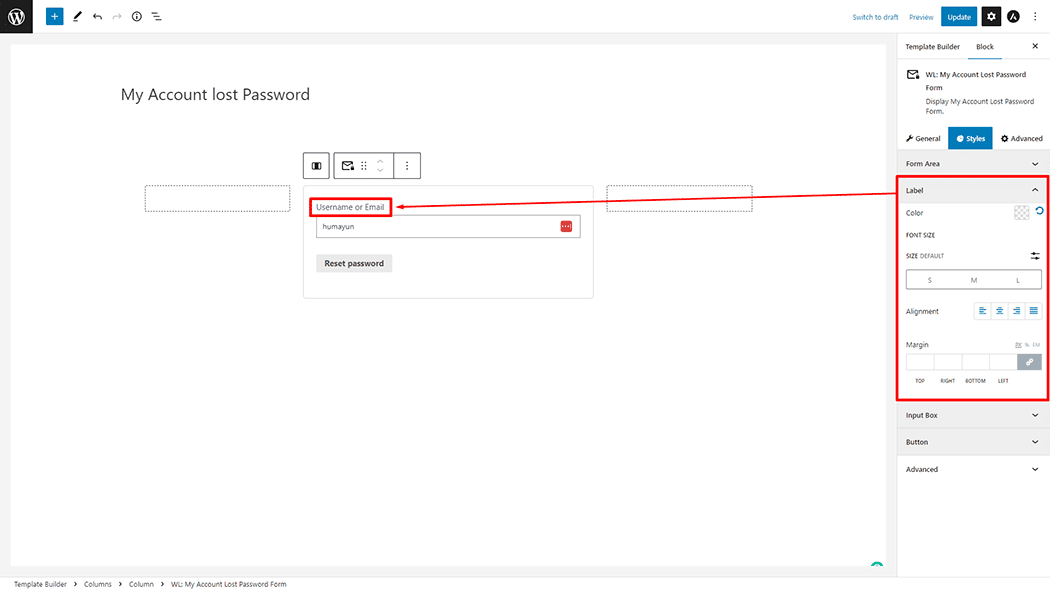The image size is (1050, 590).
Task: Open block options three-dot menu
Action: click(407, 165)
